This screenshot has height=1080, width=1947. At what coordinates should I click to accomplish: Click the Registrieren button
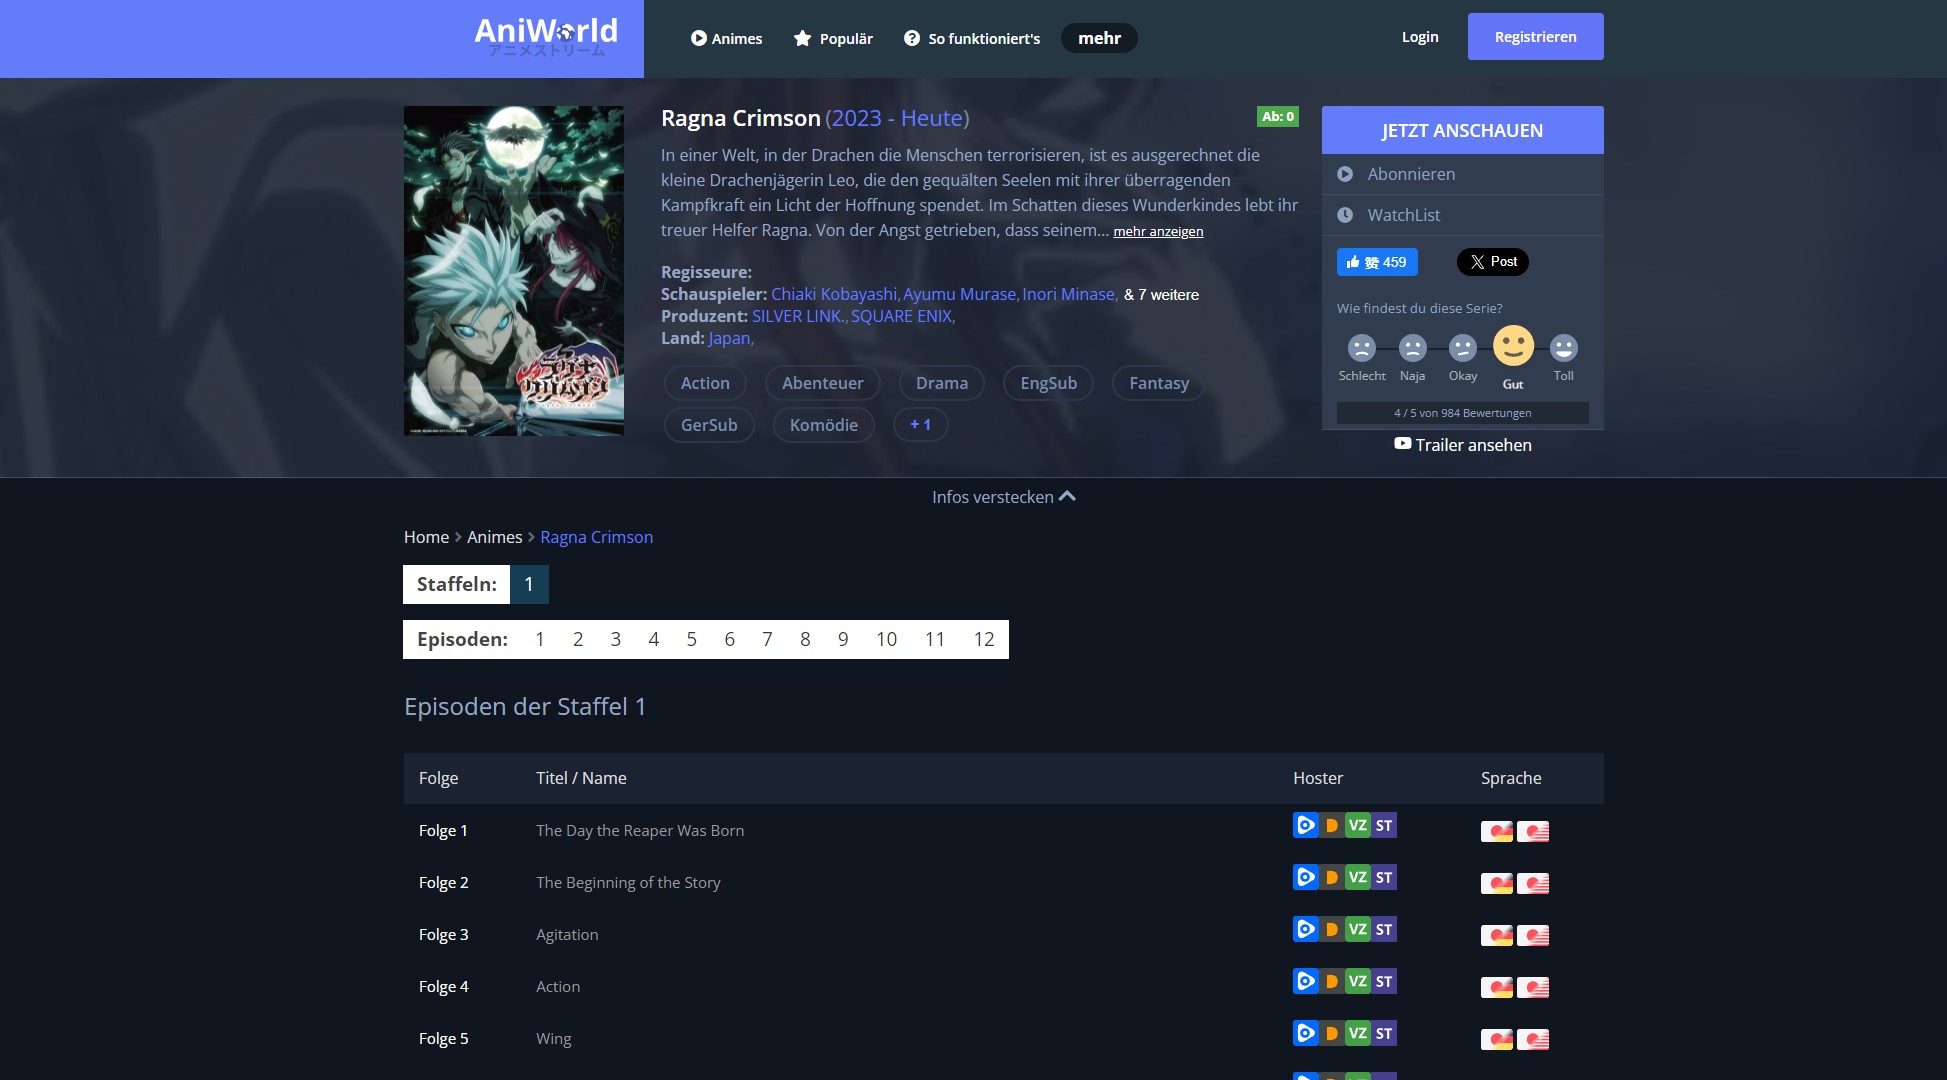1535,37
